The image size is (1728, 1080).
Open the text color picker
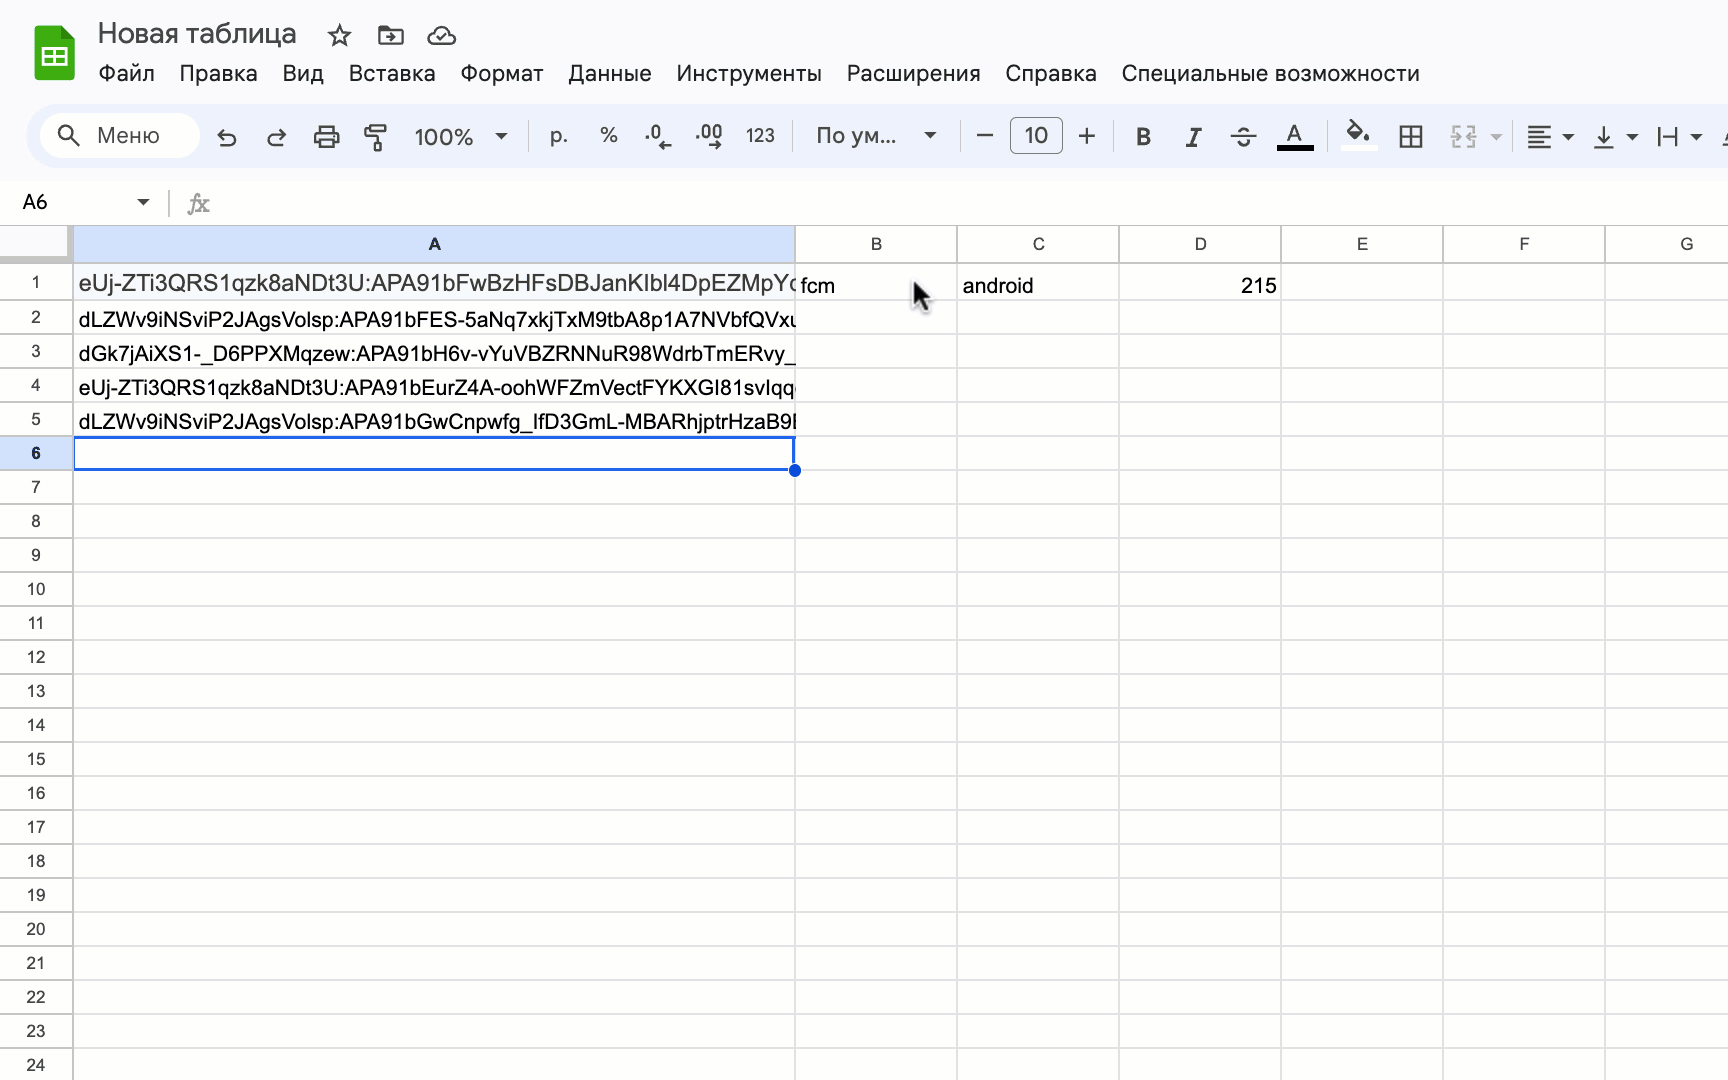(1294, 136)
